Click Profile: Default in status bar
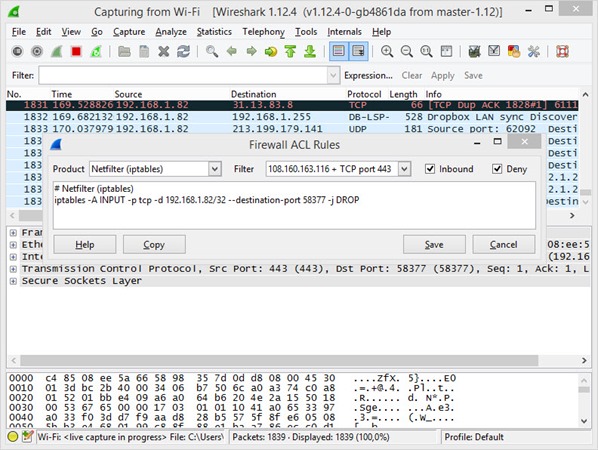The width and height of the screenshot is (598, 450). pos(474,437)
